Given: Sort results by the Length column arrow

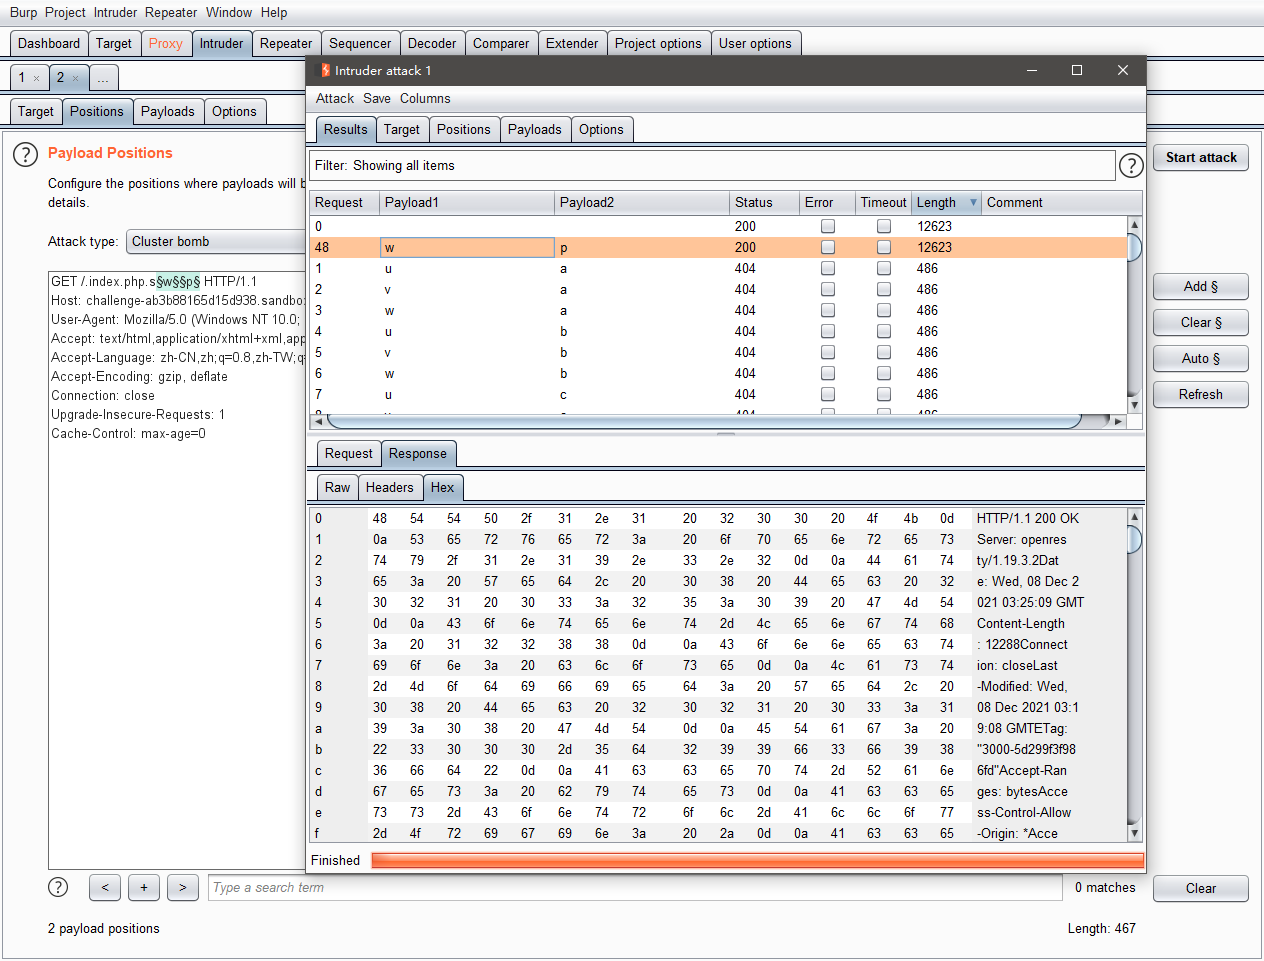Looking at the screenshot, I should (x=973, y=202).
